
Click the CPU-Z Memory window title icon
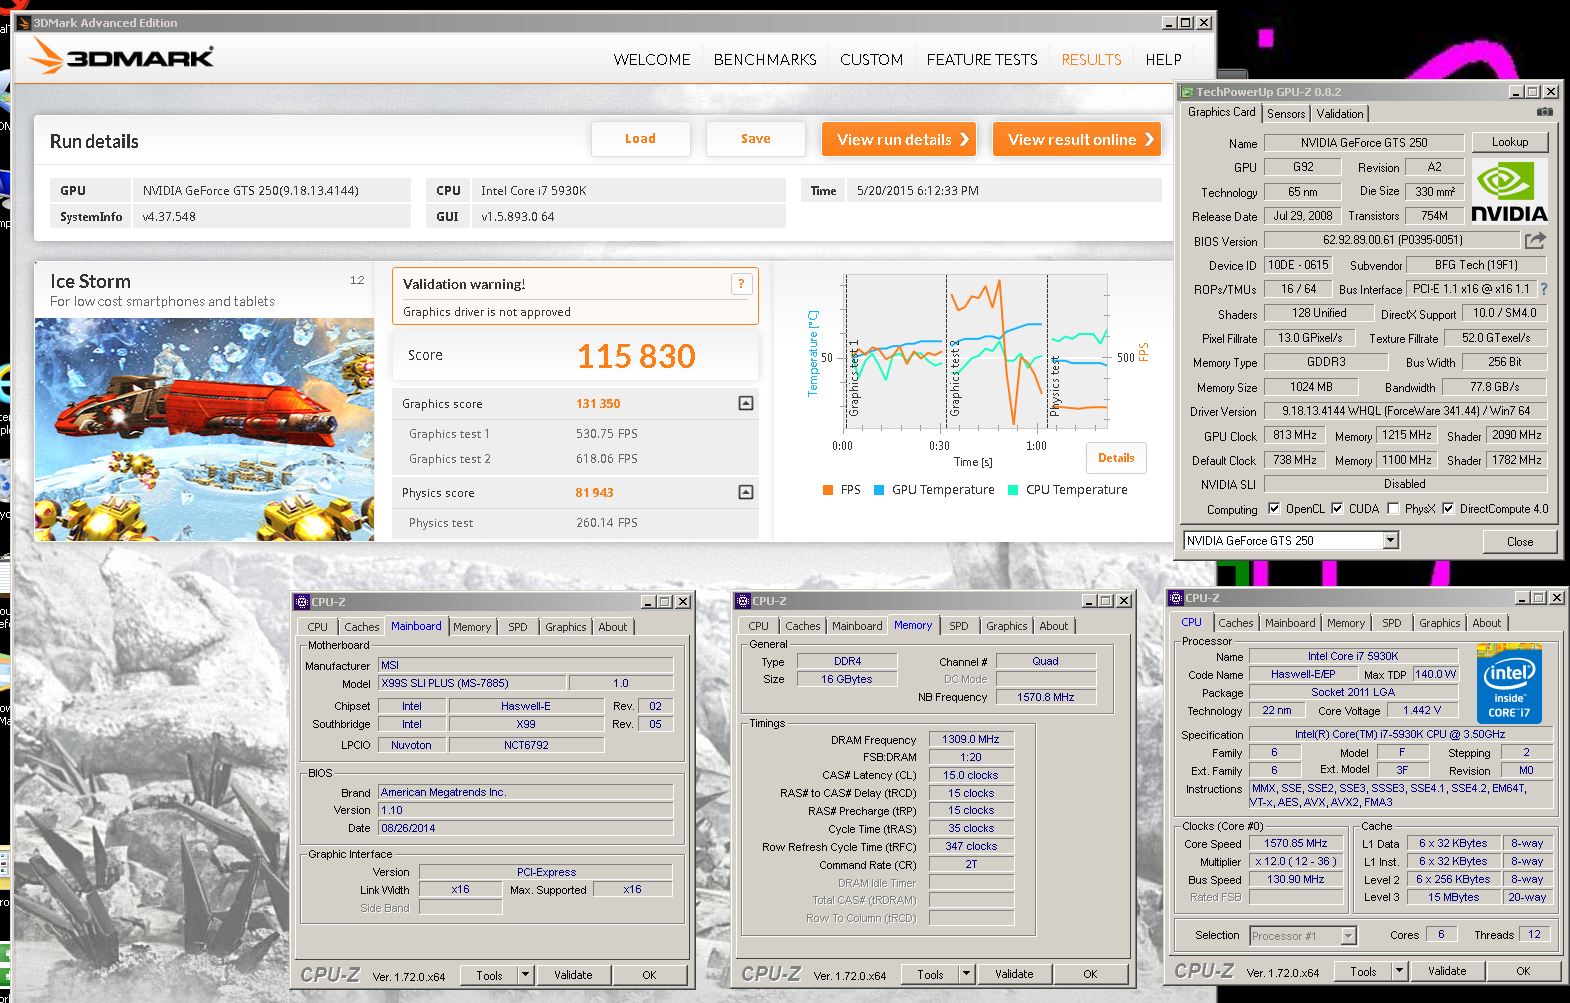tap(743, 601)
